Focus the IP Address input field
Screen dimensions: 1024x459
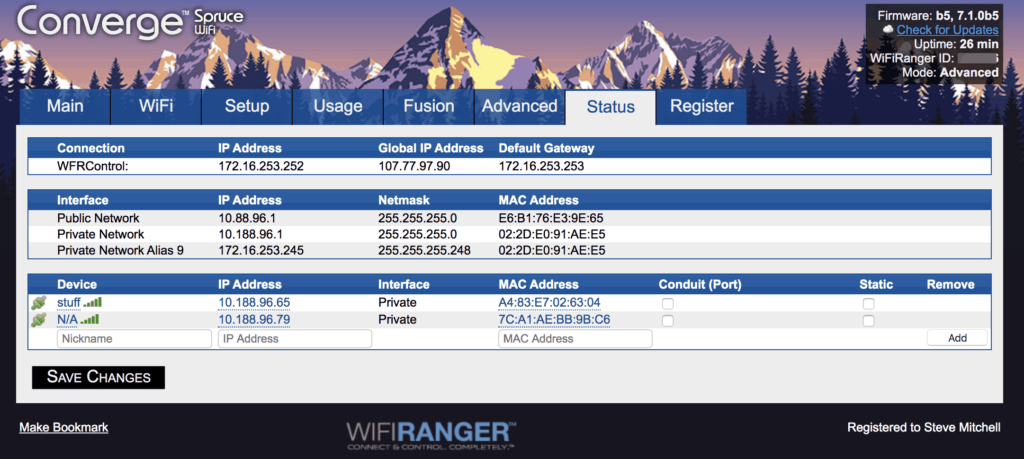295,339
